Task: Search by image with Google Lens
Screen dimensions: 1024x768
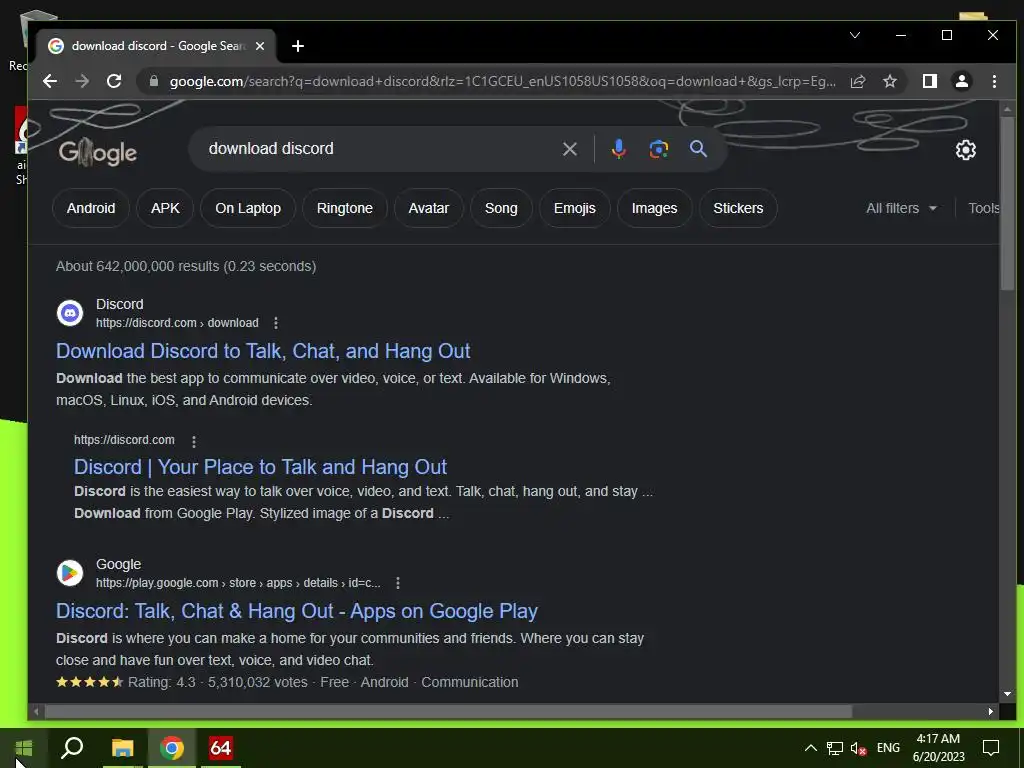Action: coord(658,149)
